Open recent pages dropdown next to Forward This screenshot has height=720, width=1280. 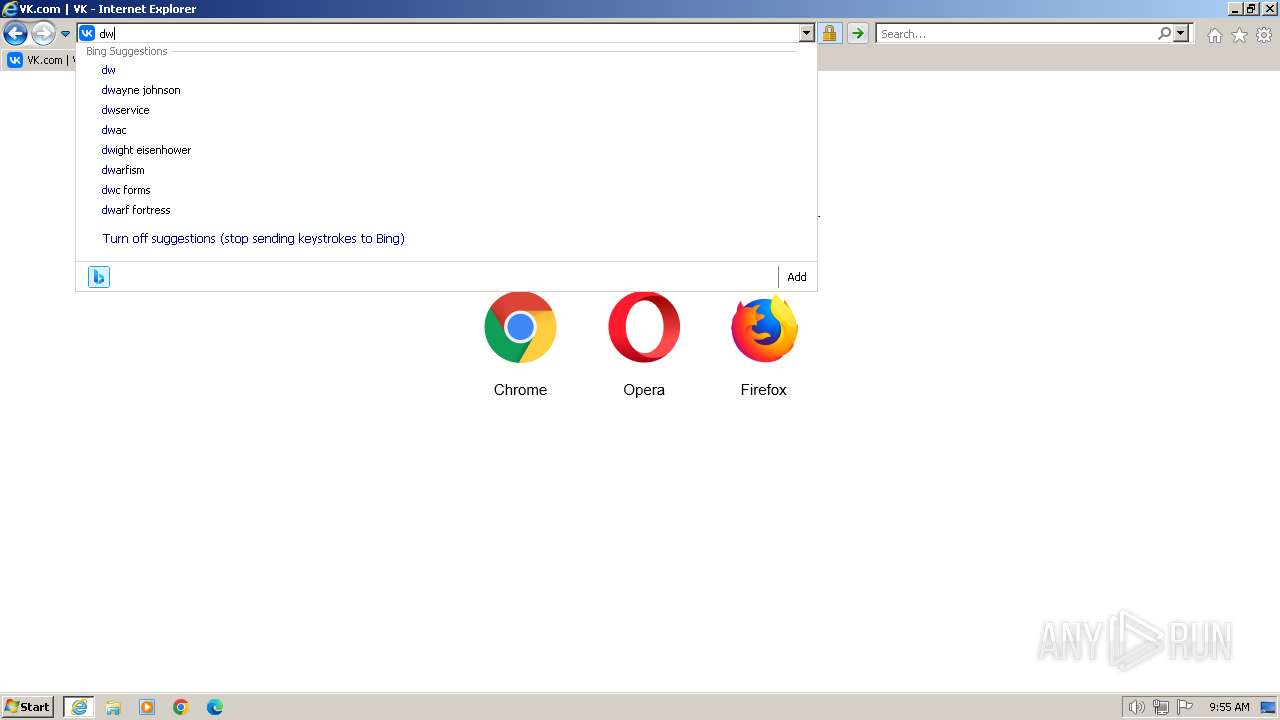coord(65,34)
